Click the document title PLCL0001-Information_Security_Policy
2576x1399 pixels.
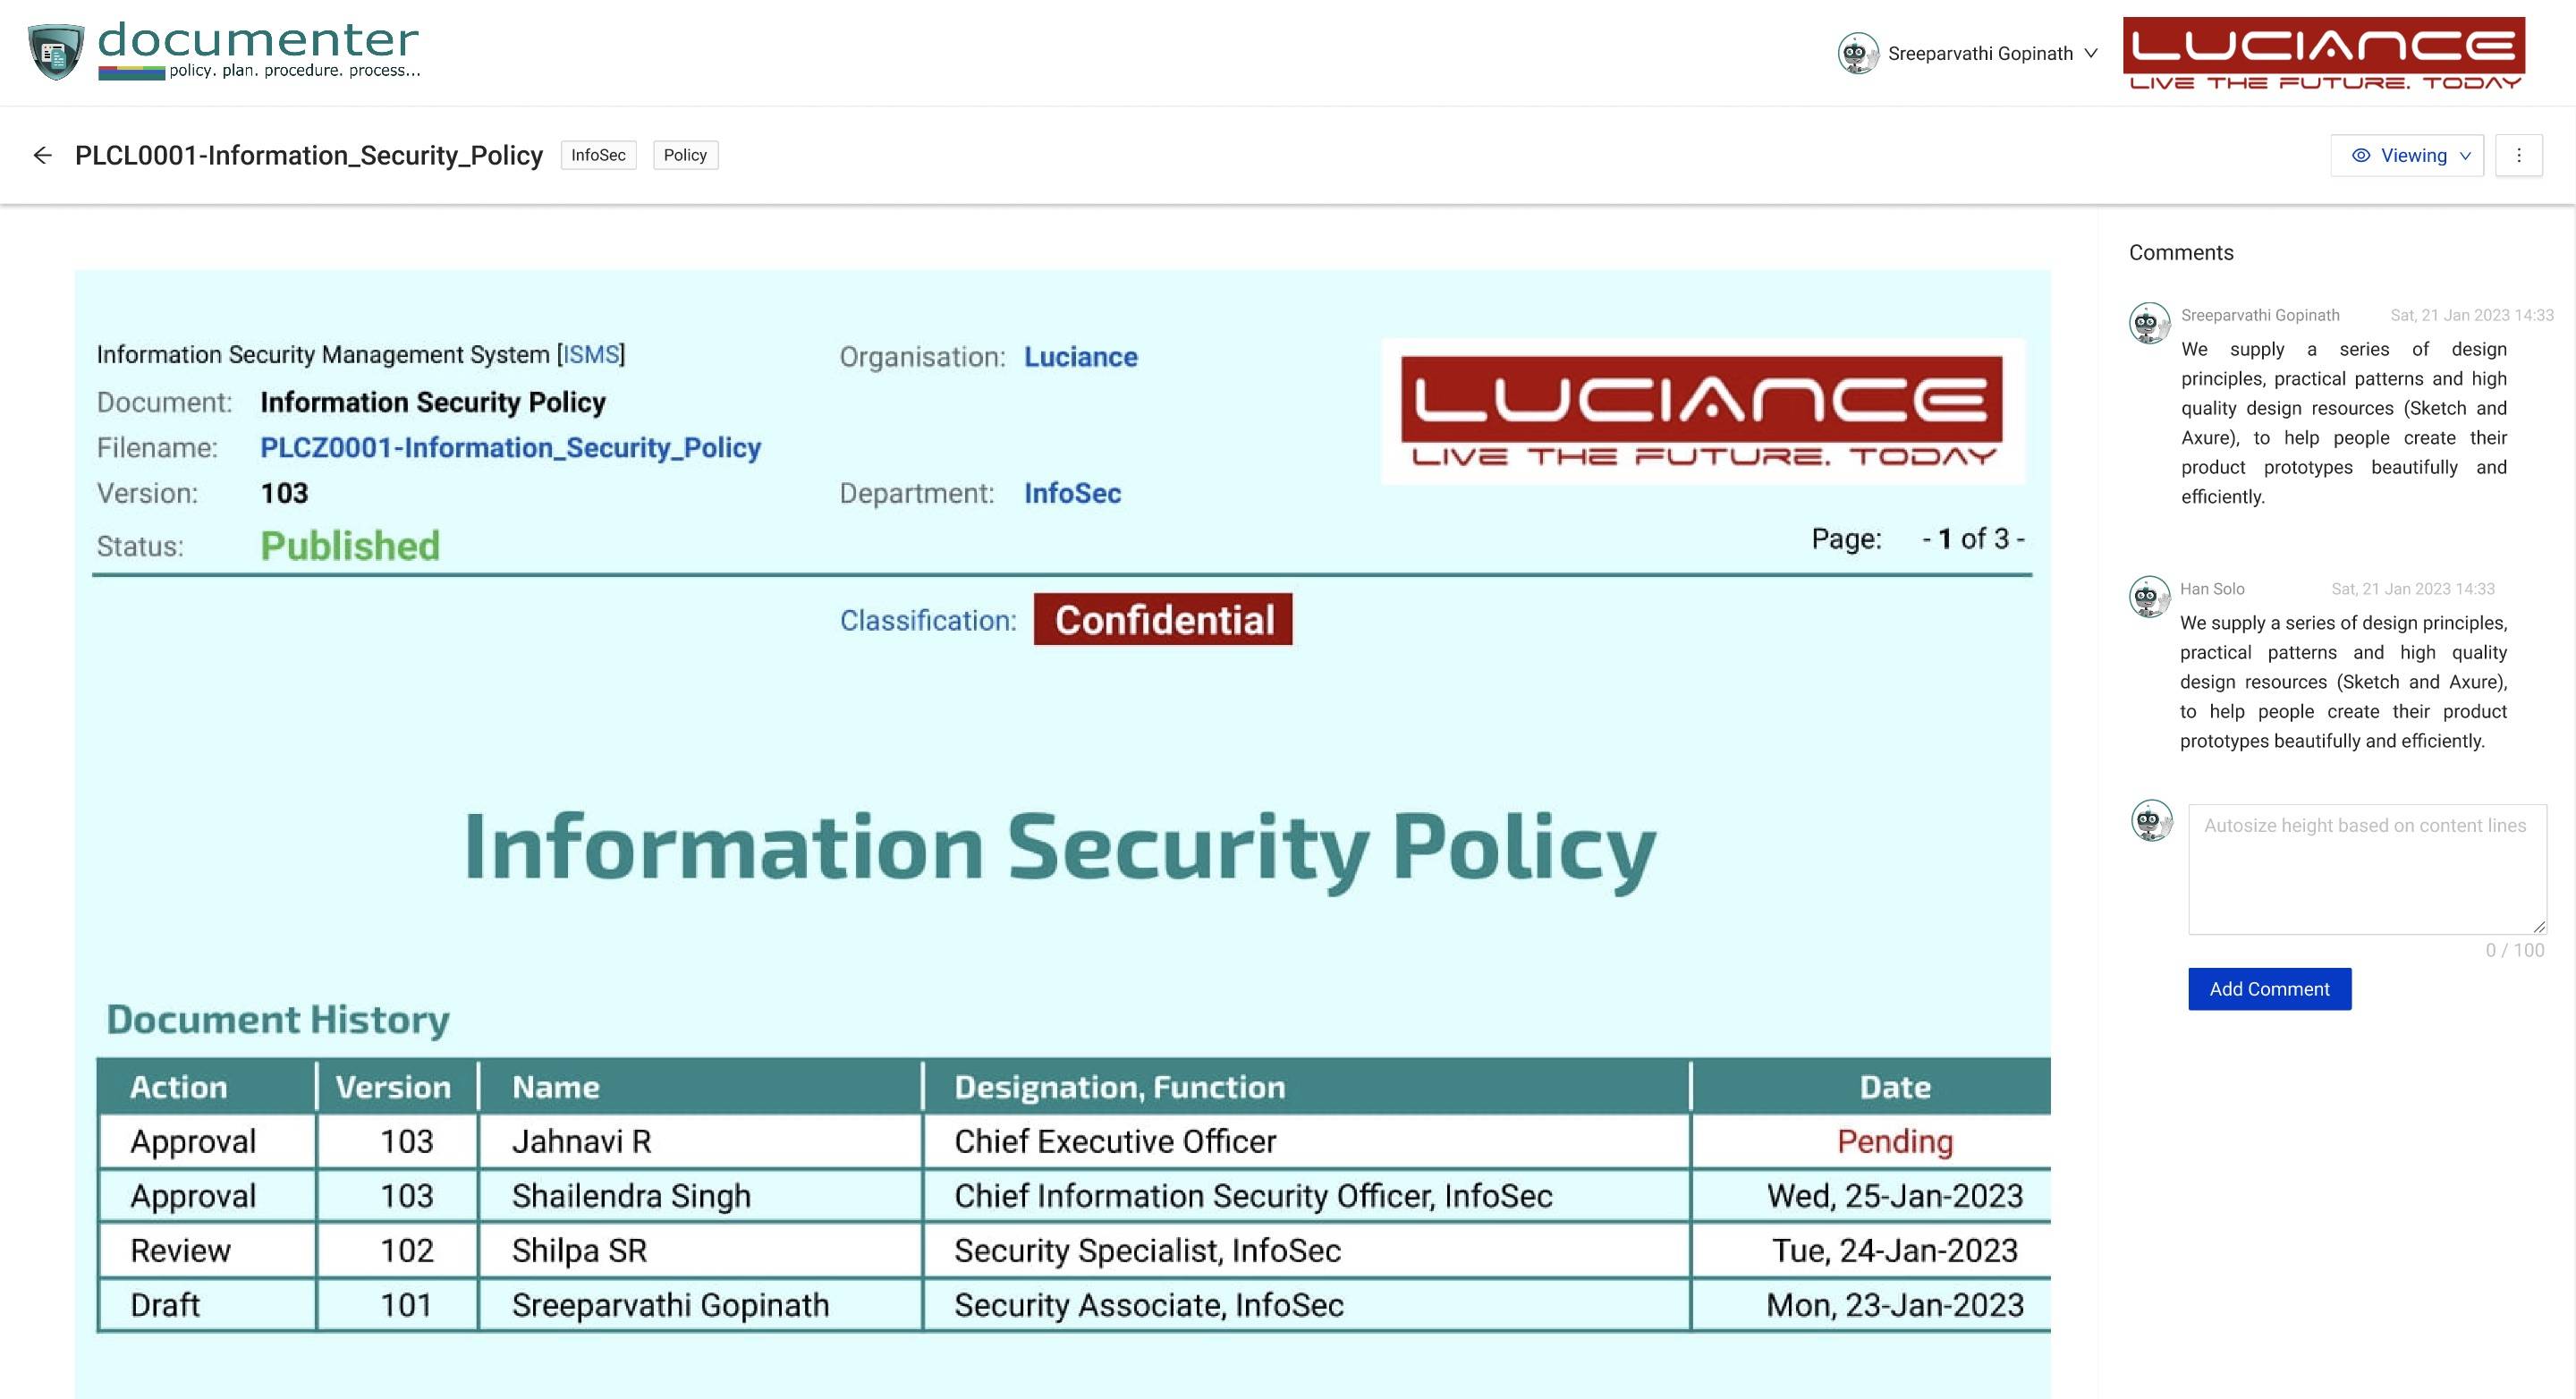[309, 155]
